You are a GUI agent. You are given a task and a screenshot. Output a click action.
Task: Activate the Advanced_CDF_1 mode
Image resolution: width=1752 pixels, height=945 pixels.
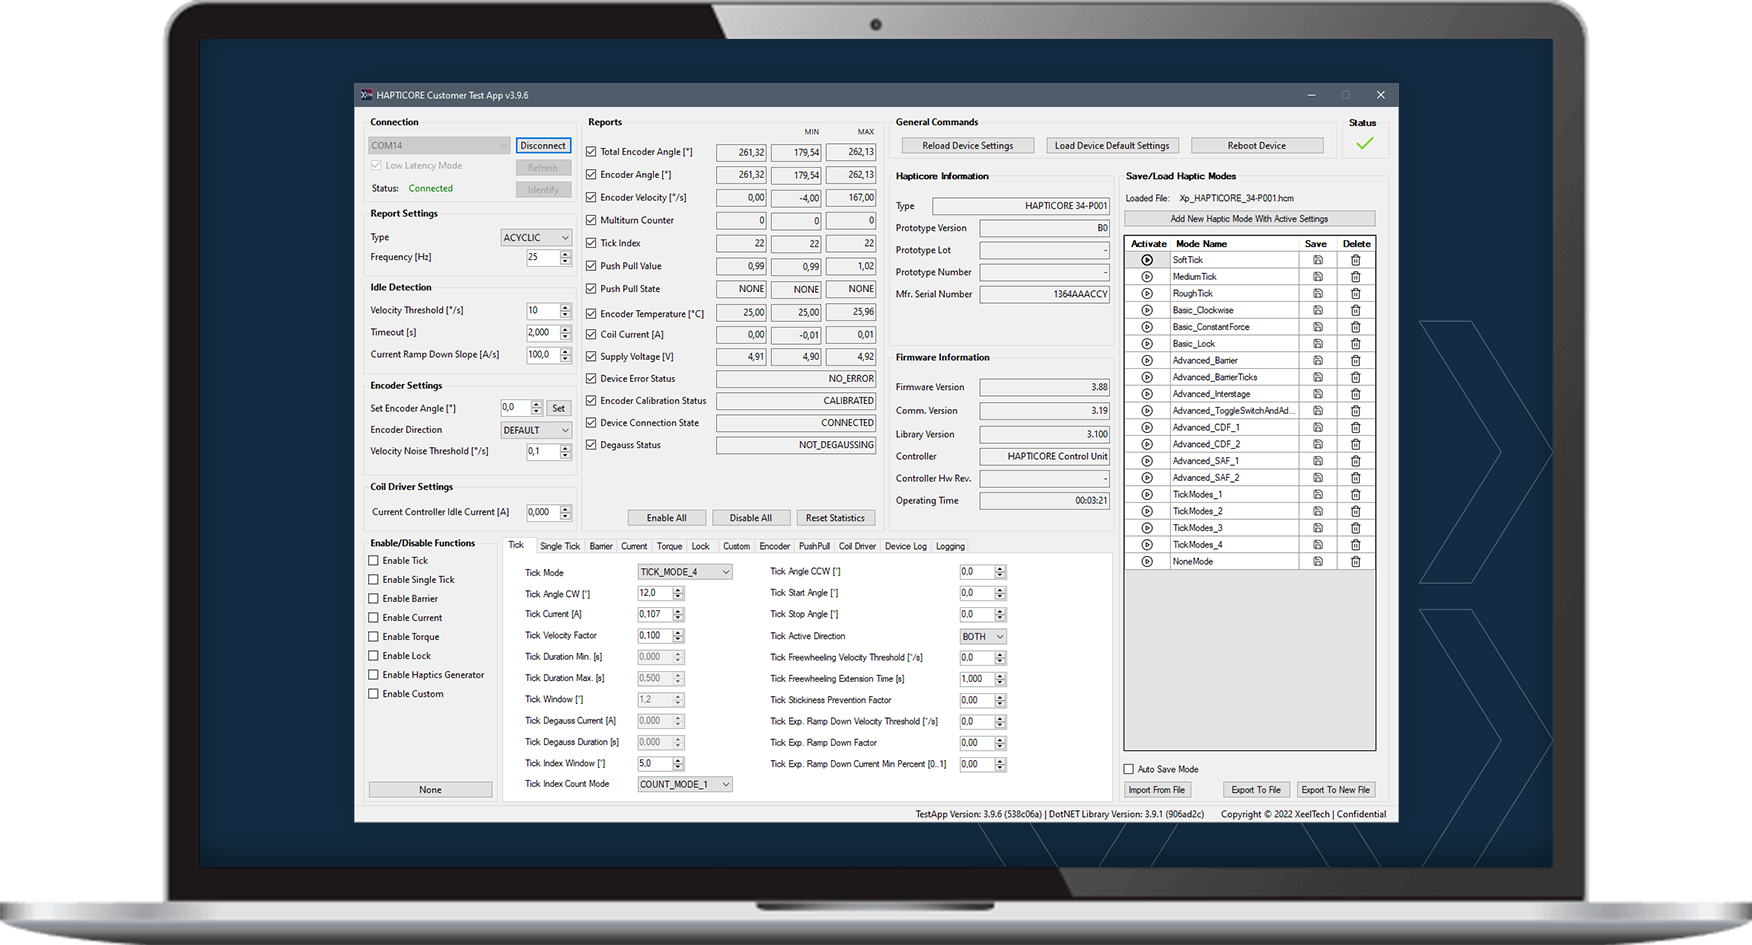(1147, 428)
